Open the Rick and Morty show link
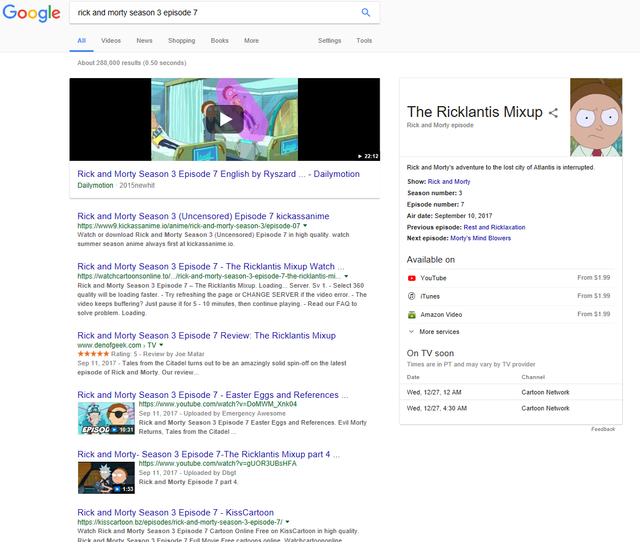The image size is (640, 542). (449, 182)
